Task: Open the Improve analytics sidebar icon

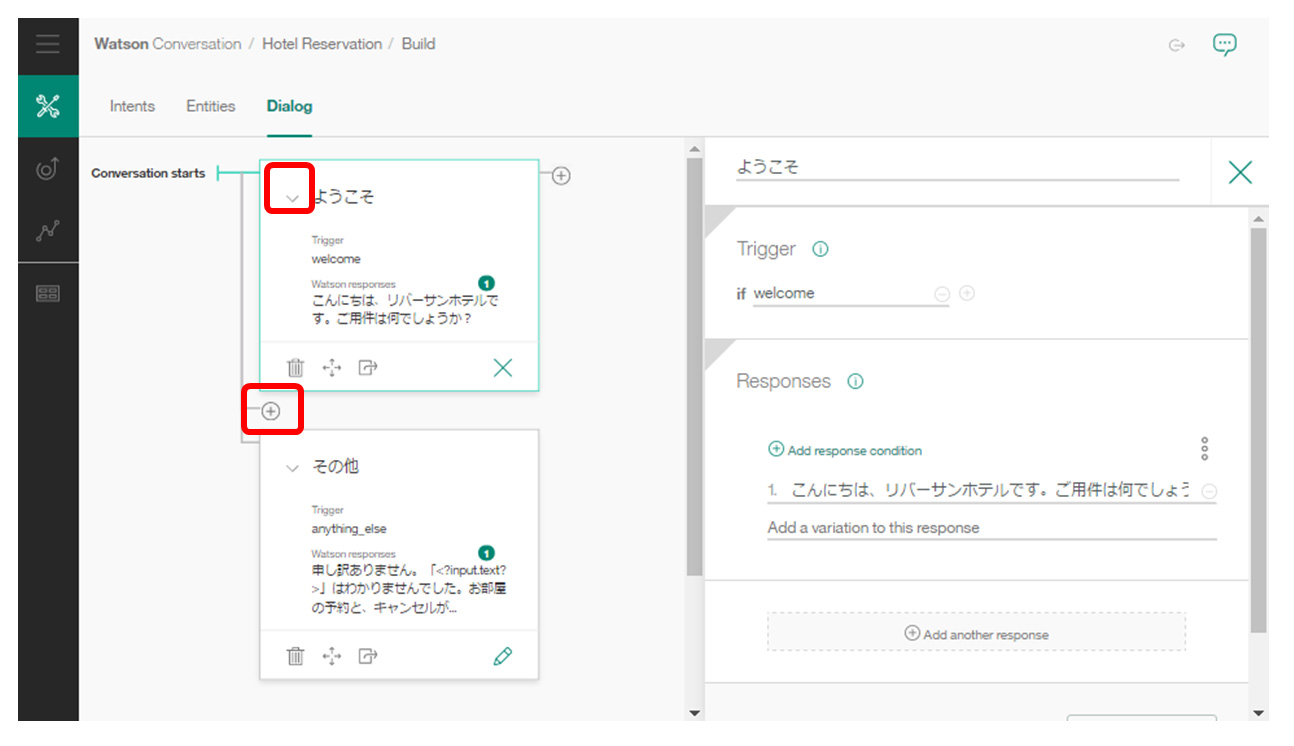Action: 48,230
